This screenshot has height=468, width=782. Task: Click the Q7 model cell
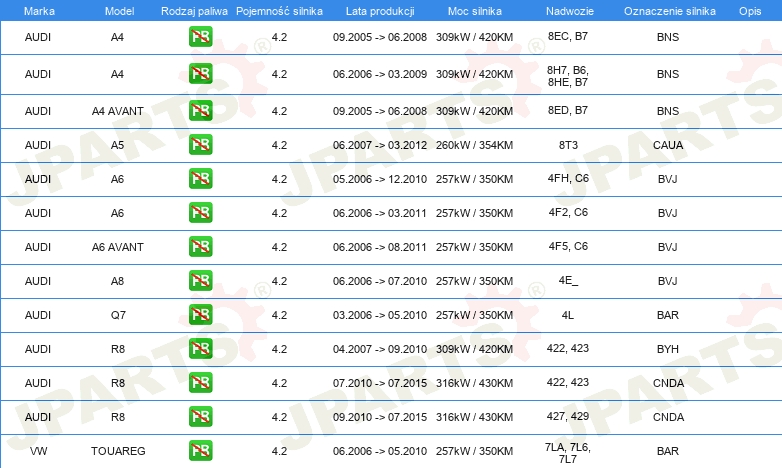[x=118, y=315]
